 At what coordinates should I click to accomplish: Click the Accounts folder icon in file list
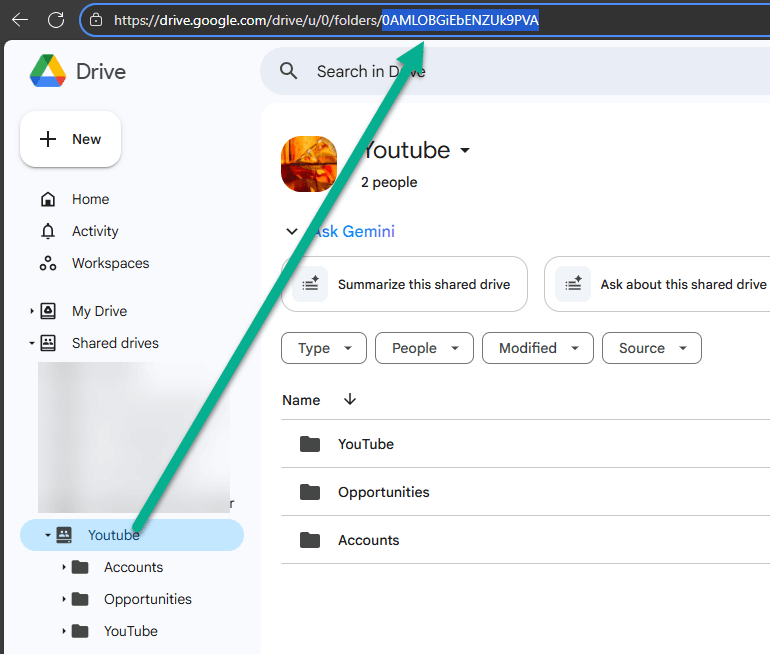310,540
